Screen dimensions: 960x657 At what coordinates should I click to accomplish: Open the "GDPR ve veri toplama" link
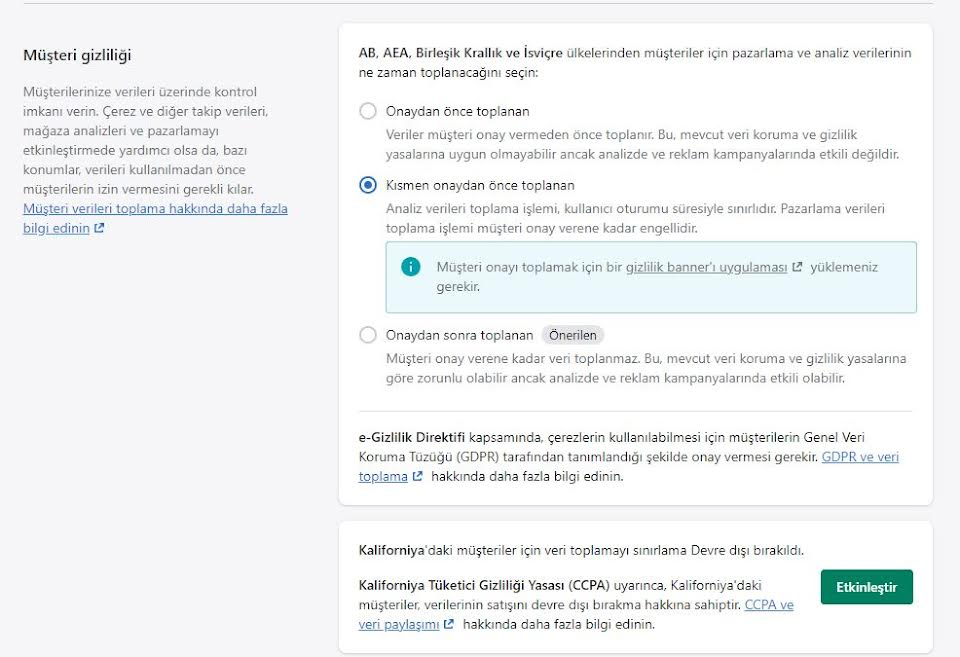tap(860, 457)
